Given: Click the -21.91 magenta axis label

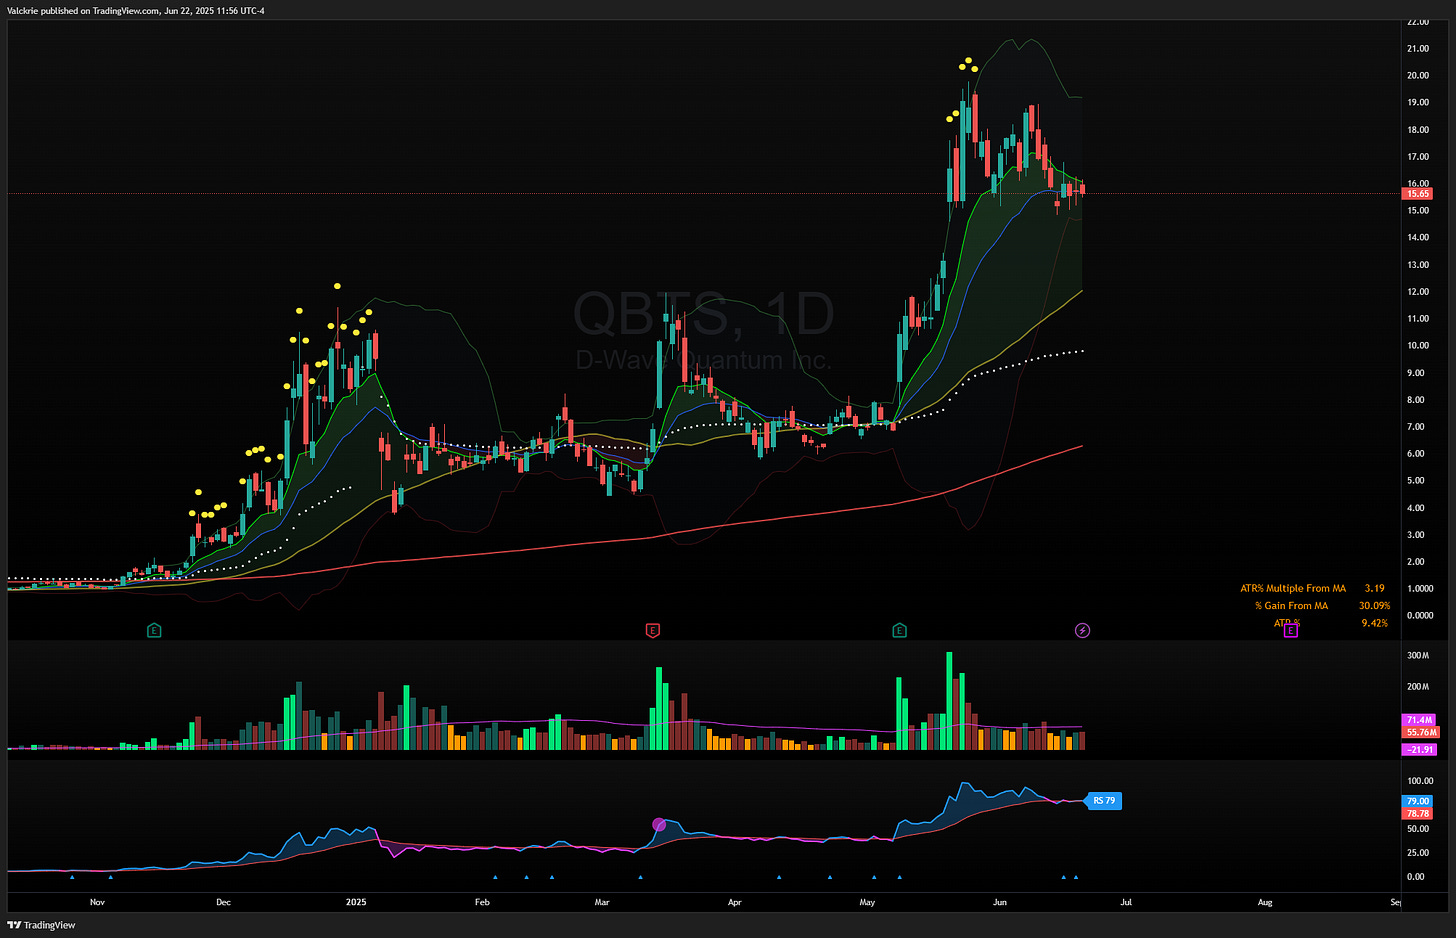Looking at the screenshot, I should click(1420, 749).
